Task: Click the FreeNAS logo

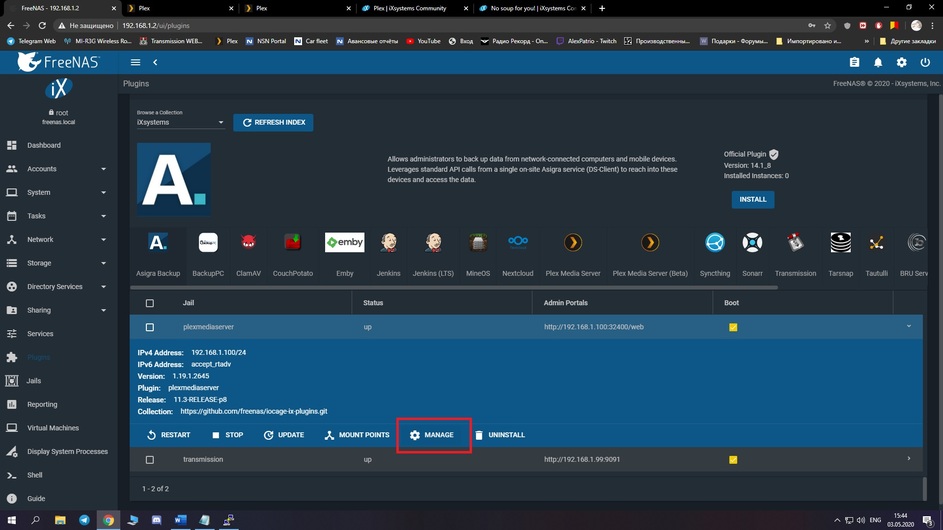Action: 58,61
